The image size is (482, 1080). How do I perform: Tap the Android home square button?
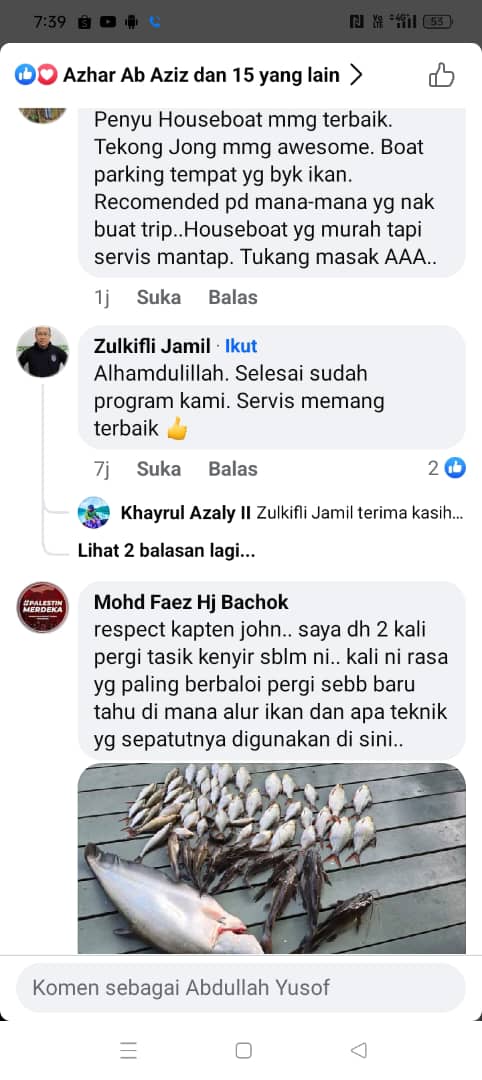click(243, 1050)
